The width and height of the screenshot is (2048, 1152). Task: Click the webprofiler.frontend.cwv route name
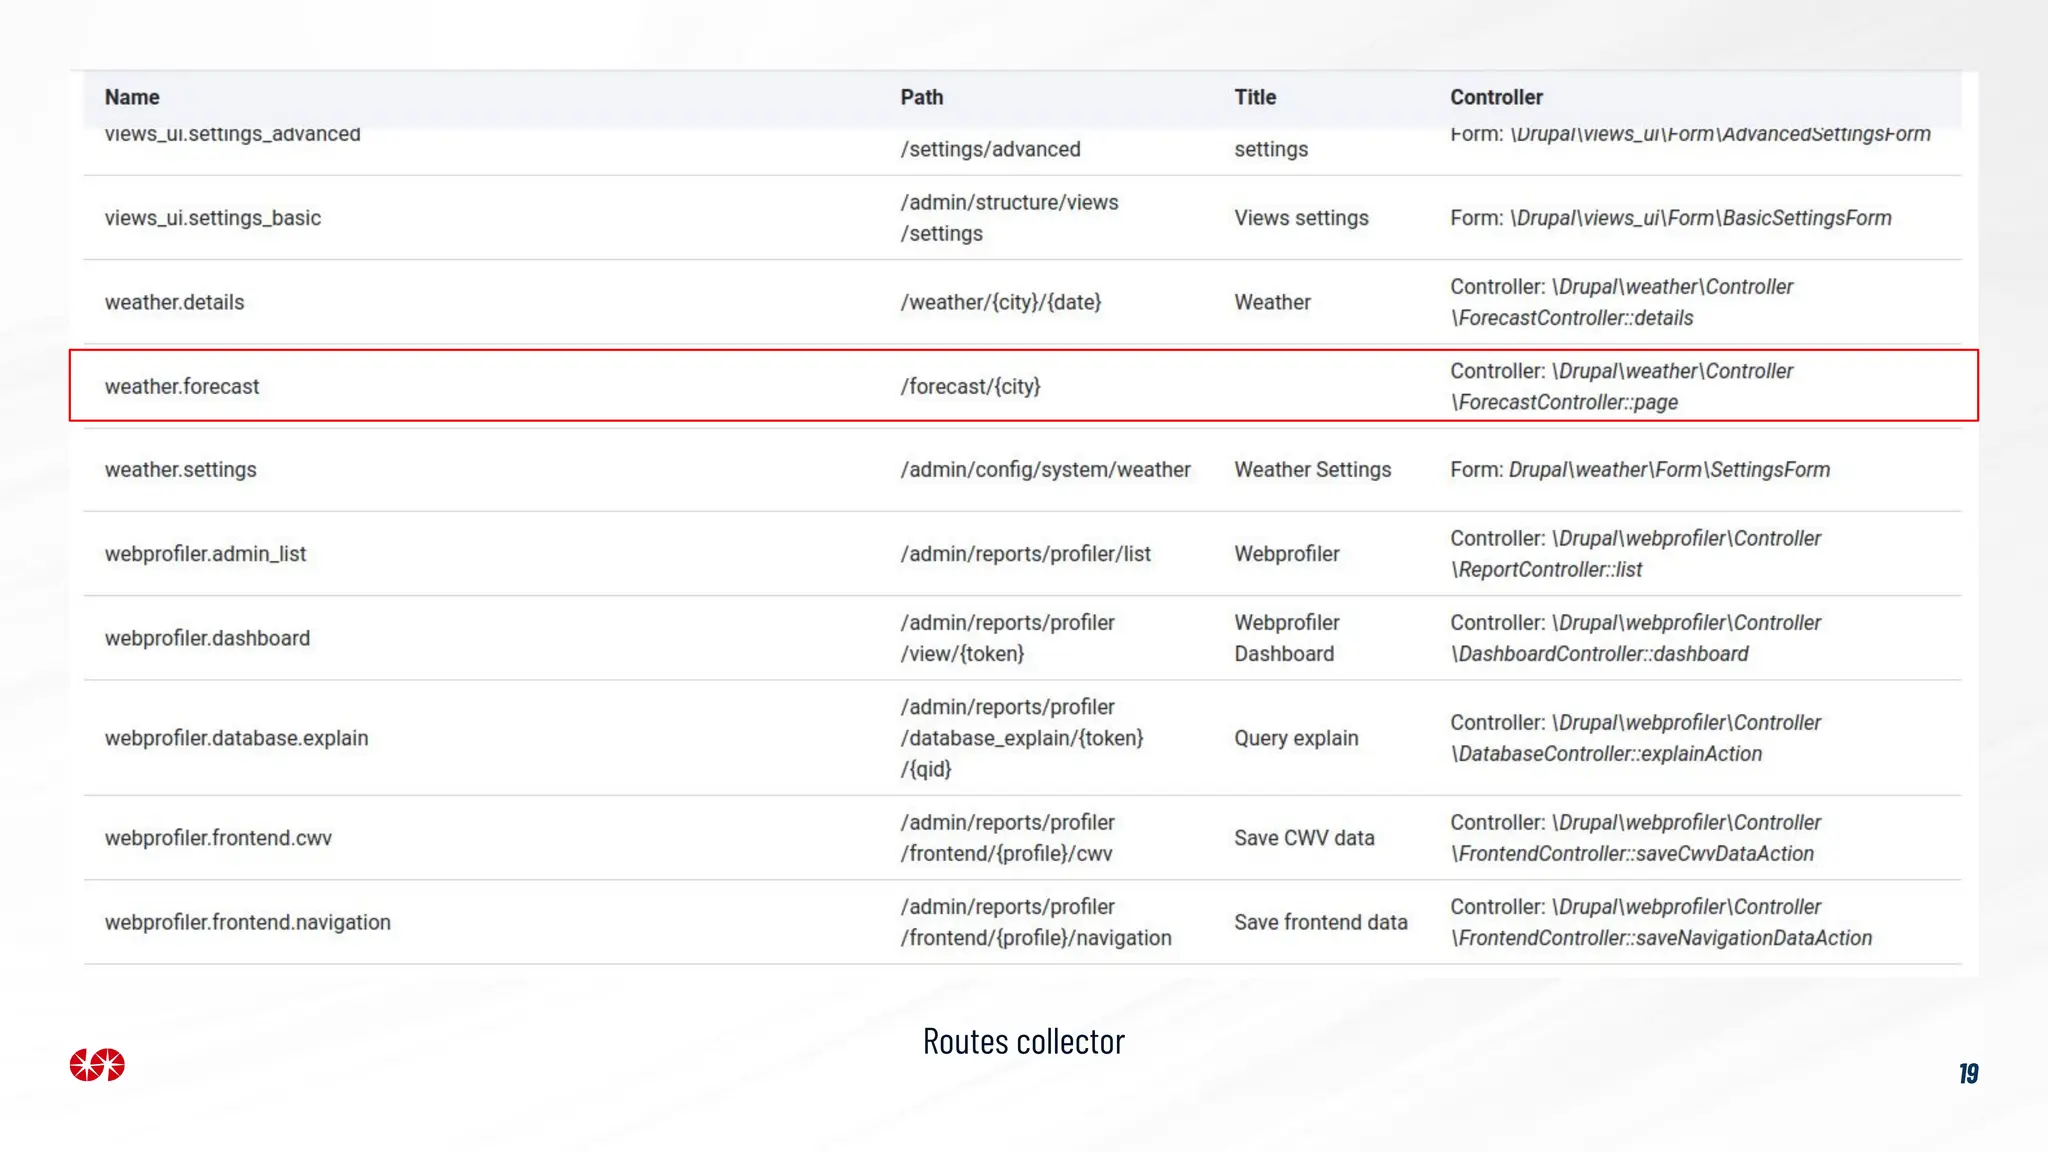click(x=218, y=838)
